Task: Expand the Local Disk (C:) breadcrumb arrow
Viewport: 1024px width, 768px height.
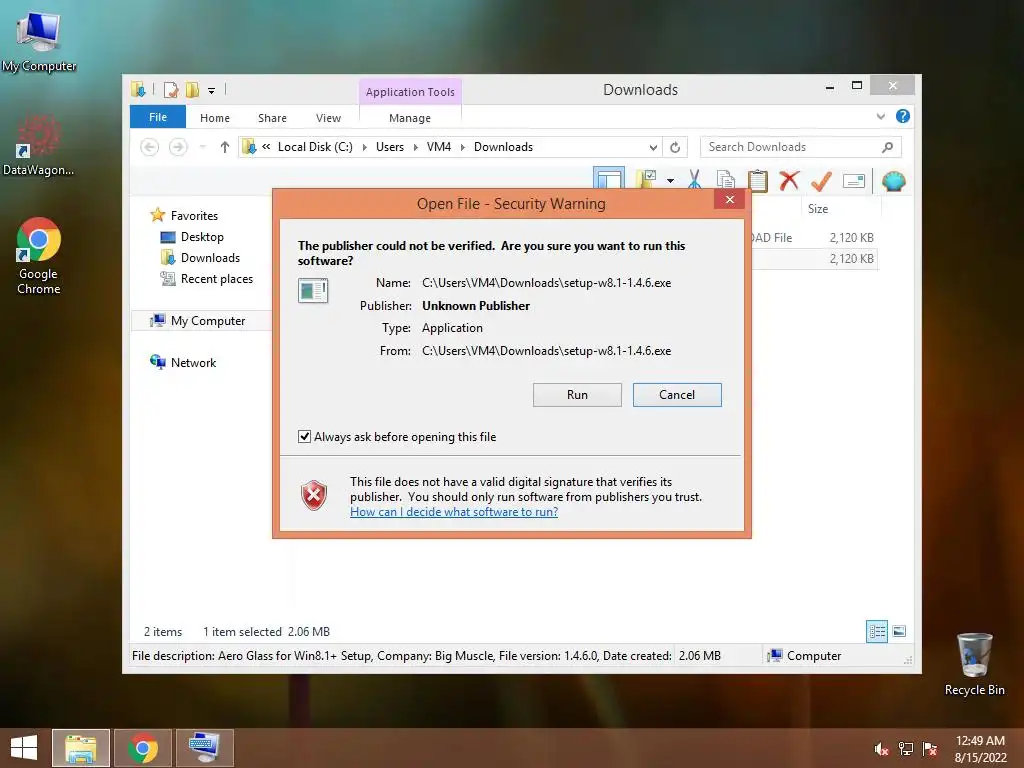Action: click(364, 148)
